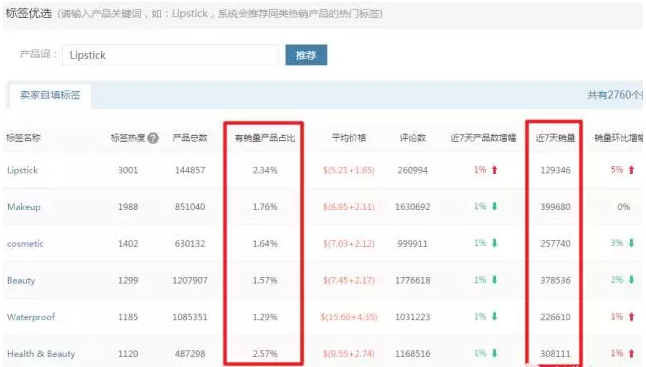The width and height of the screenshot is (646, 367).
Task: Select the 2.34% sales ratio cell
Action: coord(265,170)
